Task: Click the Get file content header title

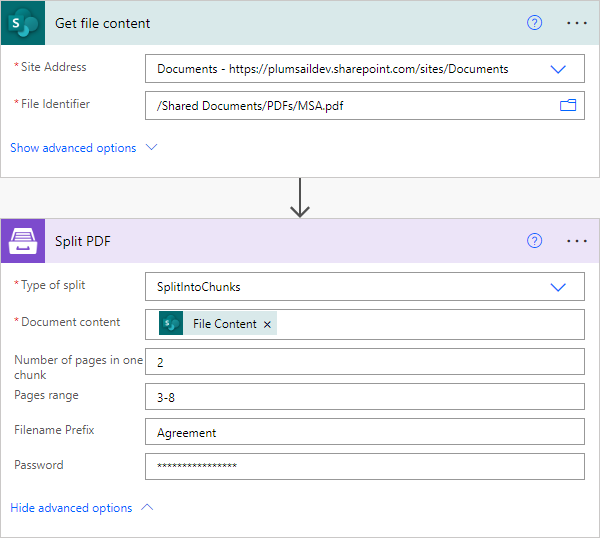Action: point(103,23)
